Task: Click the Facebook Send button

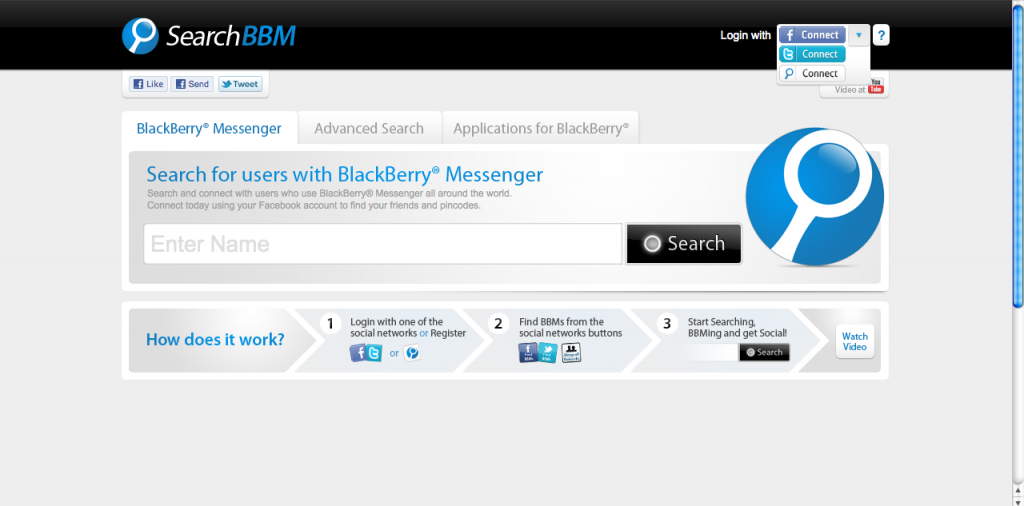Action: pyautogui.click(x=192, y=84)
